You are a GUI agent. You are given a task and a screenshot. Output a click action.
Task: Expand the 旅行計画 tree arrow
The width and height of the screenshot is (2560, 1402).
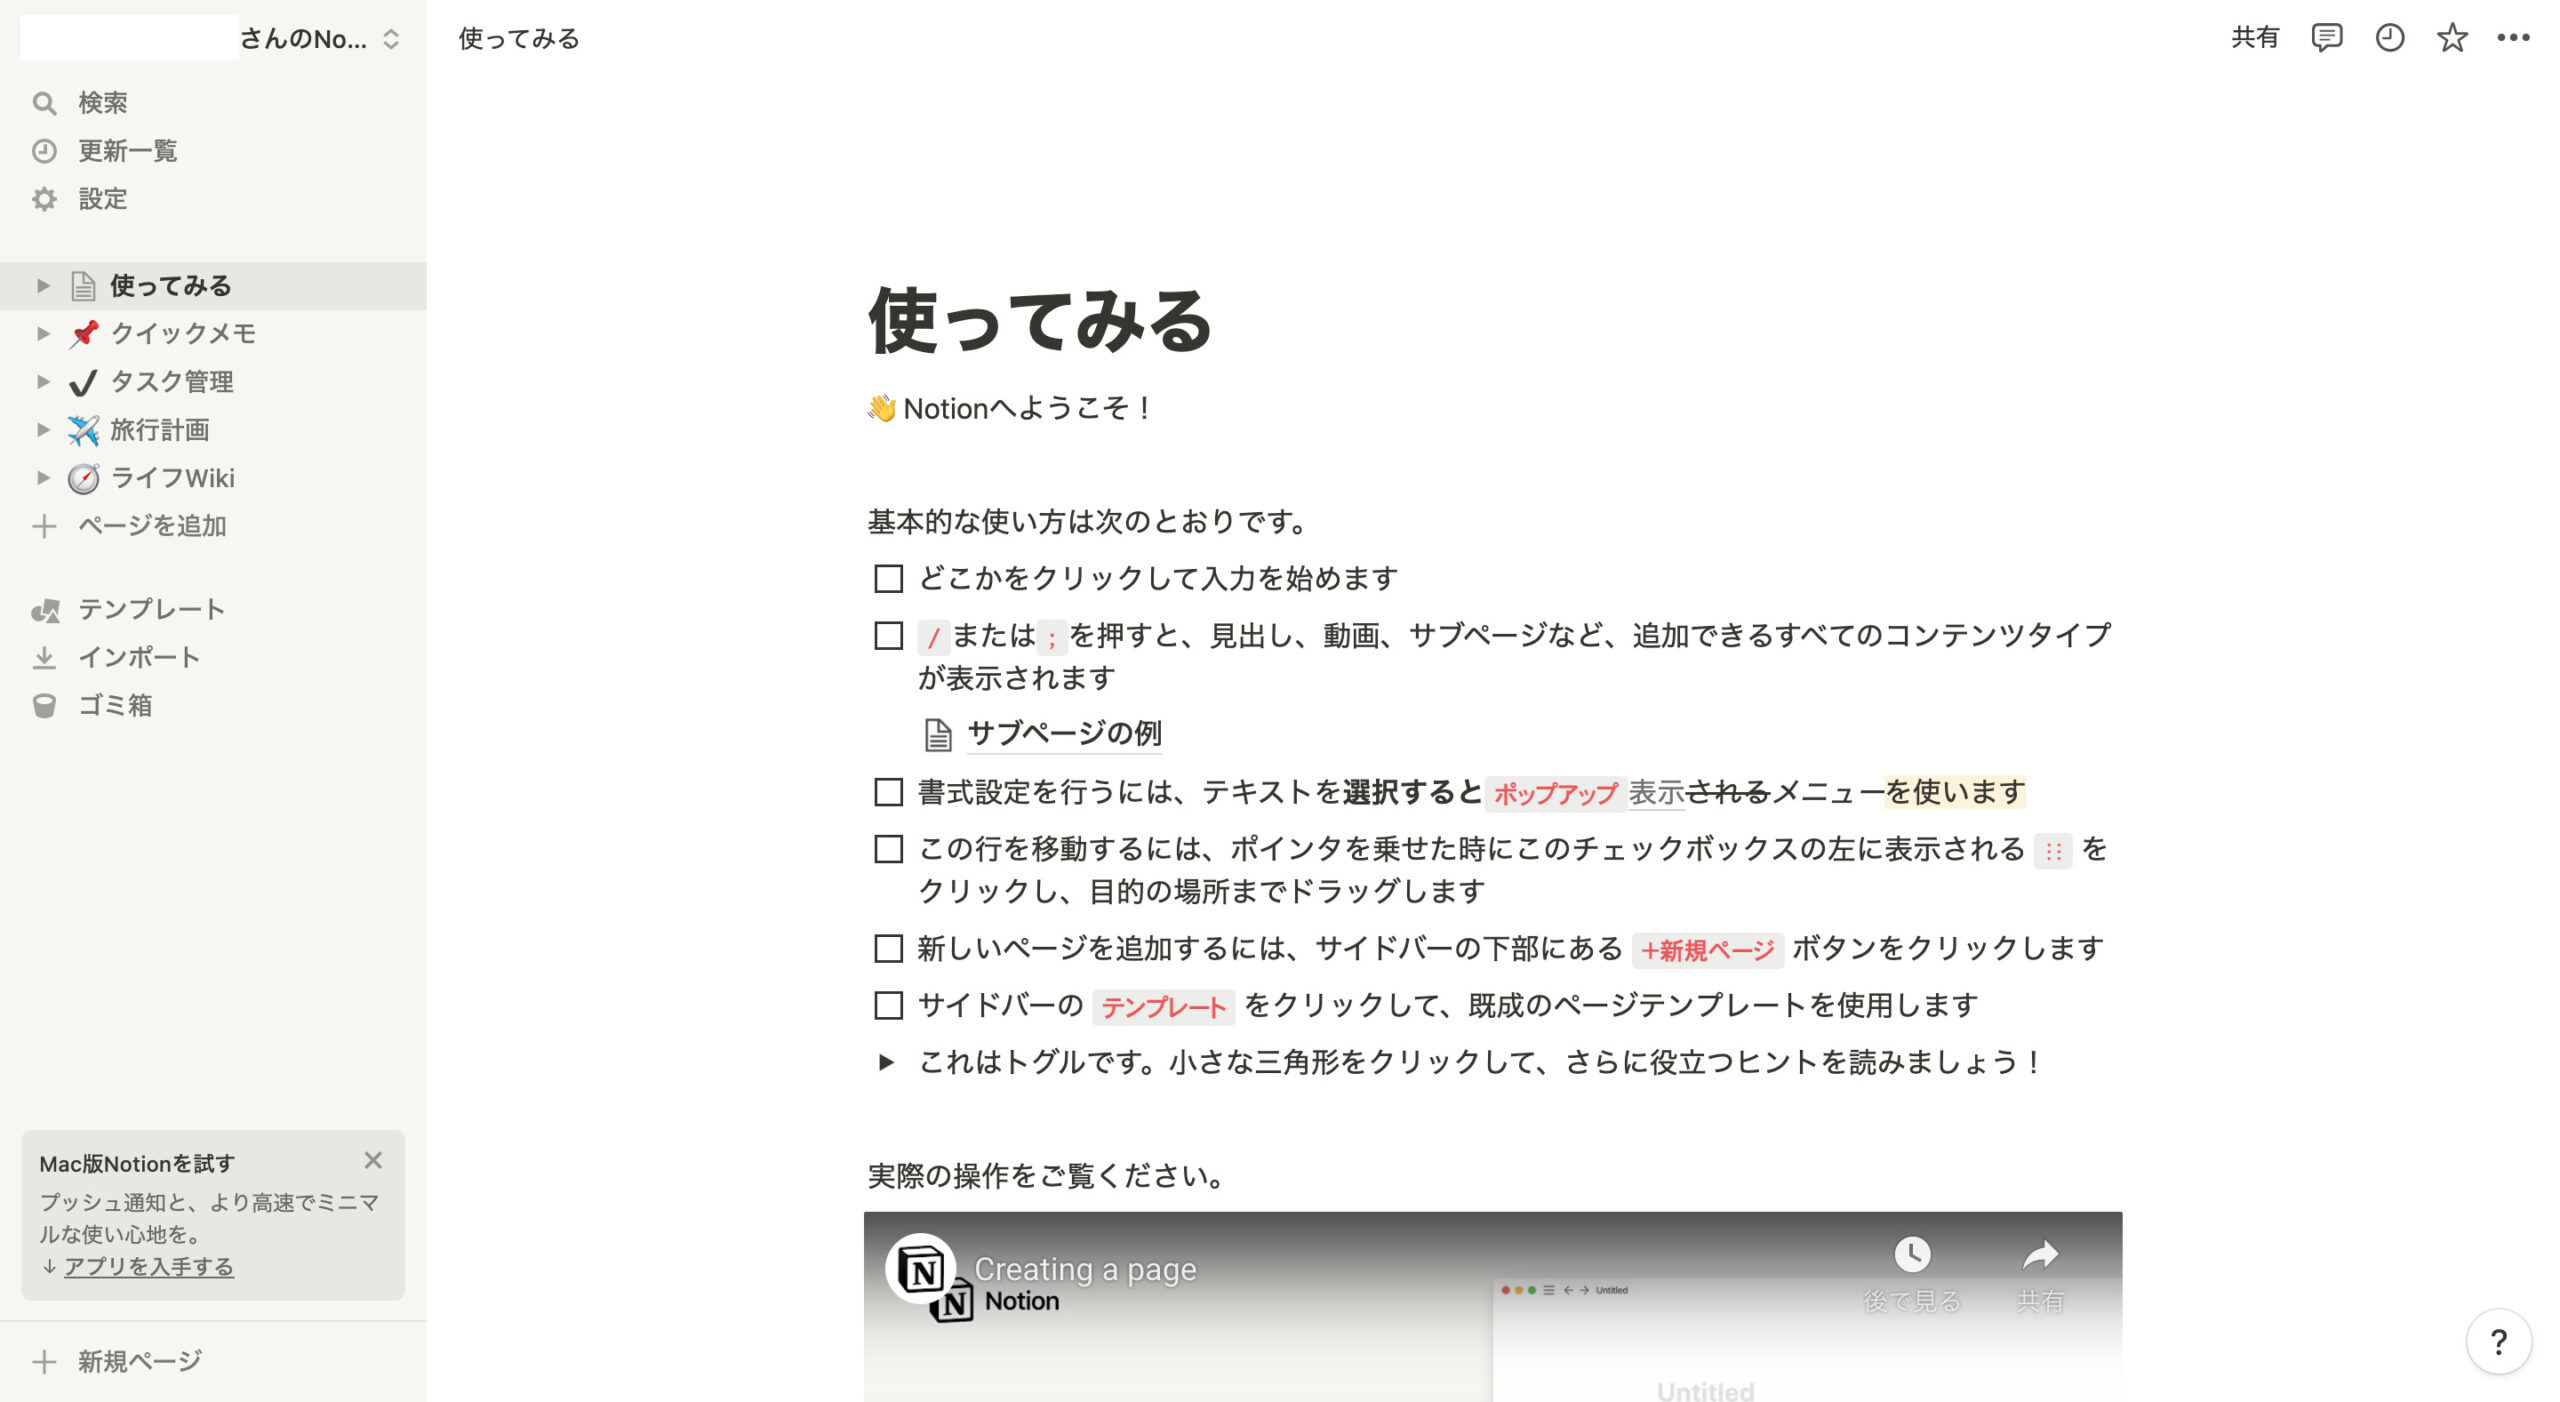tap(43, 430)
